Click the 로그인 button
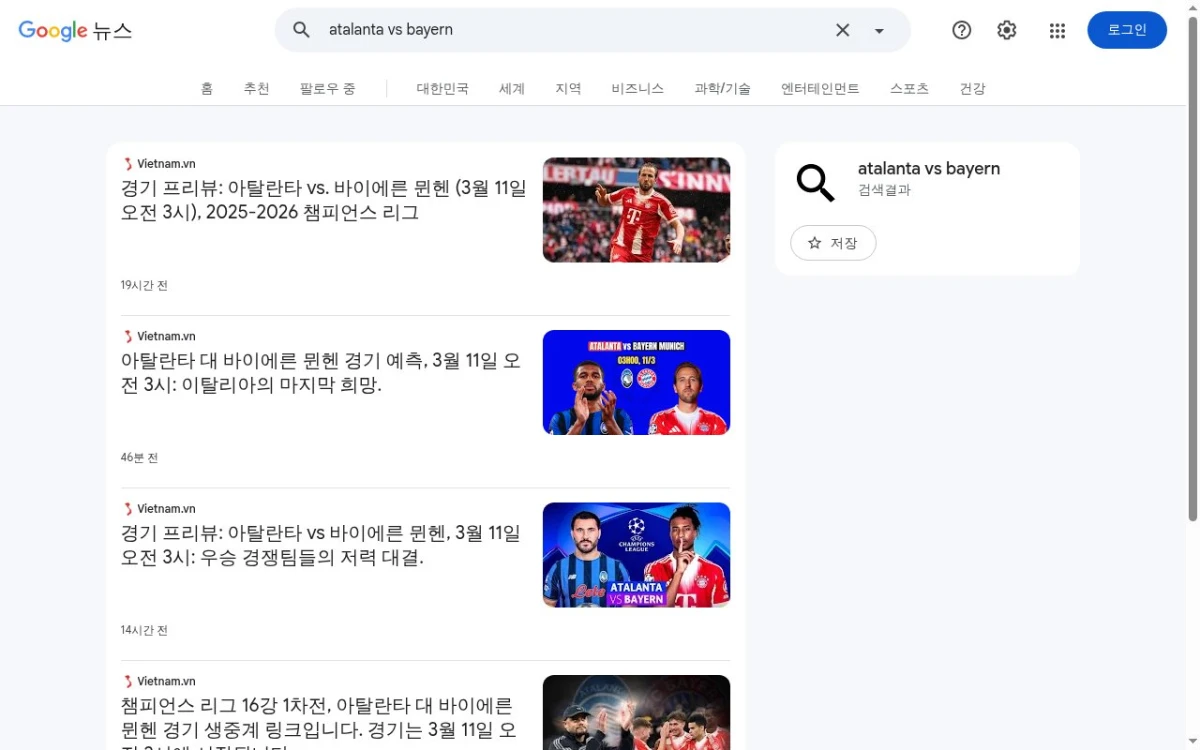Viewport: 1200px width, 750px height. 1127,29
